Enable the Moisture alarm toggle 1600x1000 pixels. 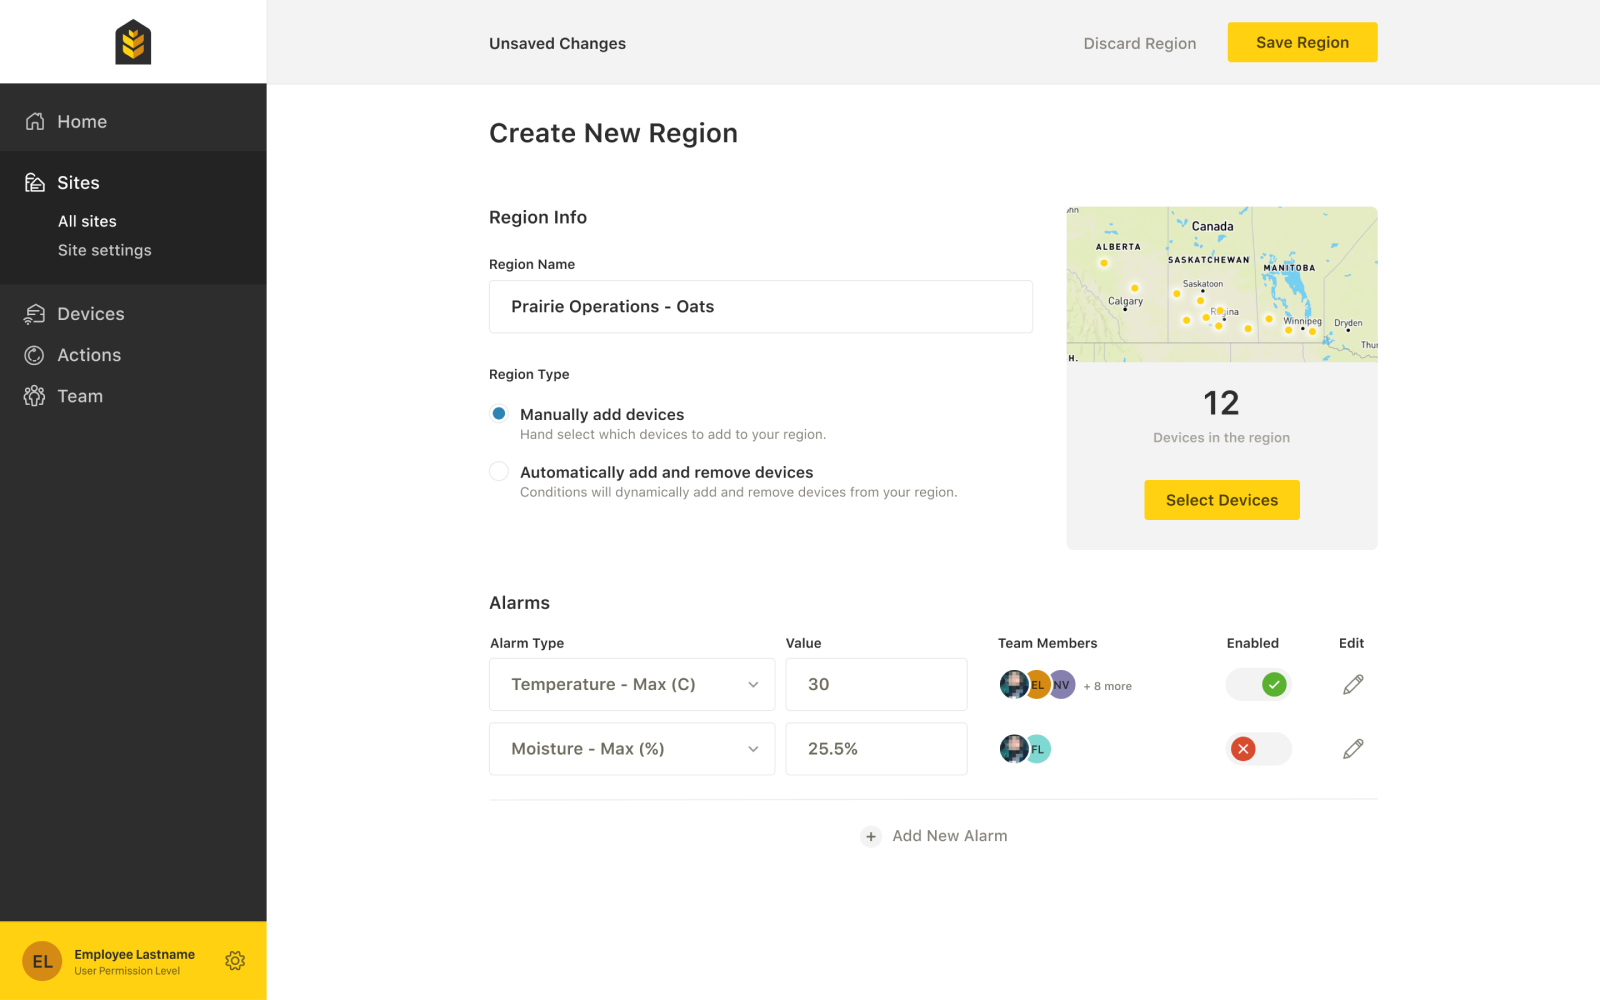tap(1259, 749)
